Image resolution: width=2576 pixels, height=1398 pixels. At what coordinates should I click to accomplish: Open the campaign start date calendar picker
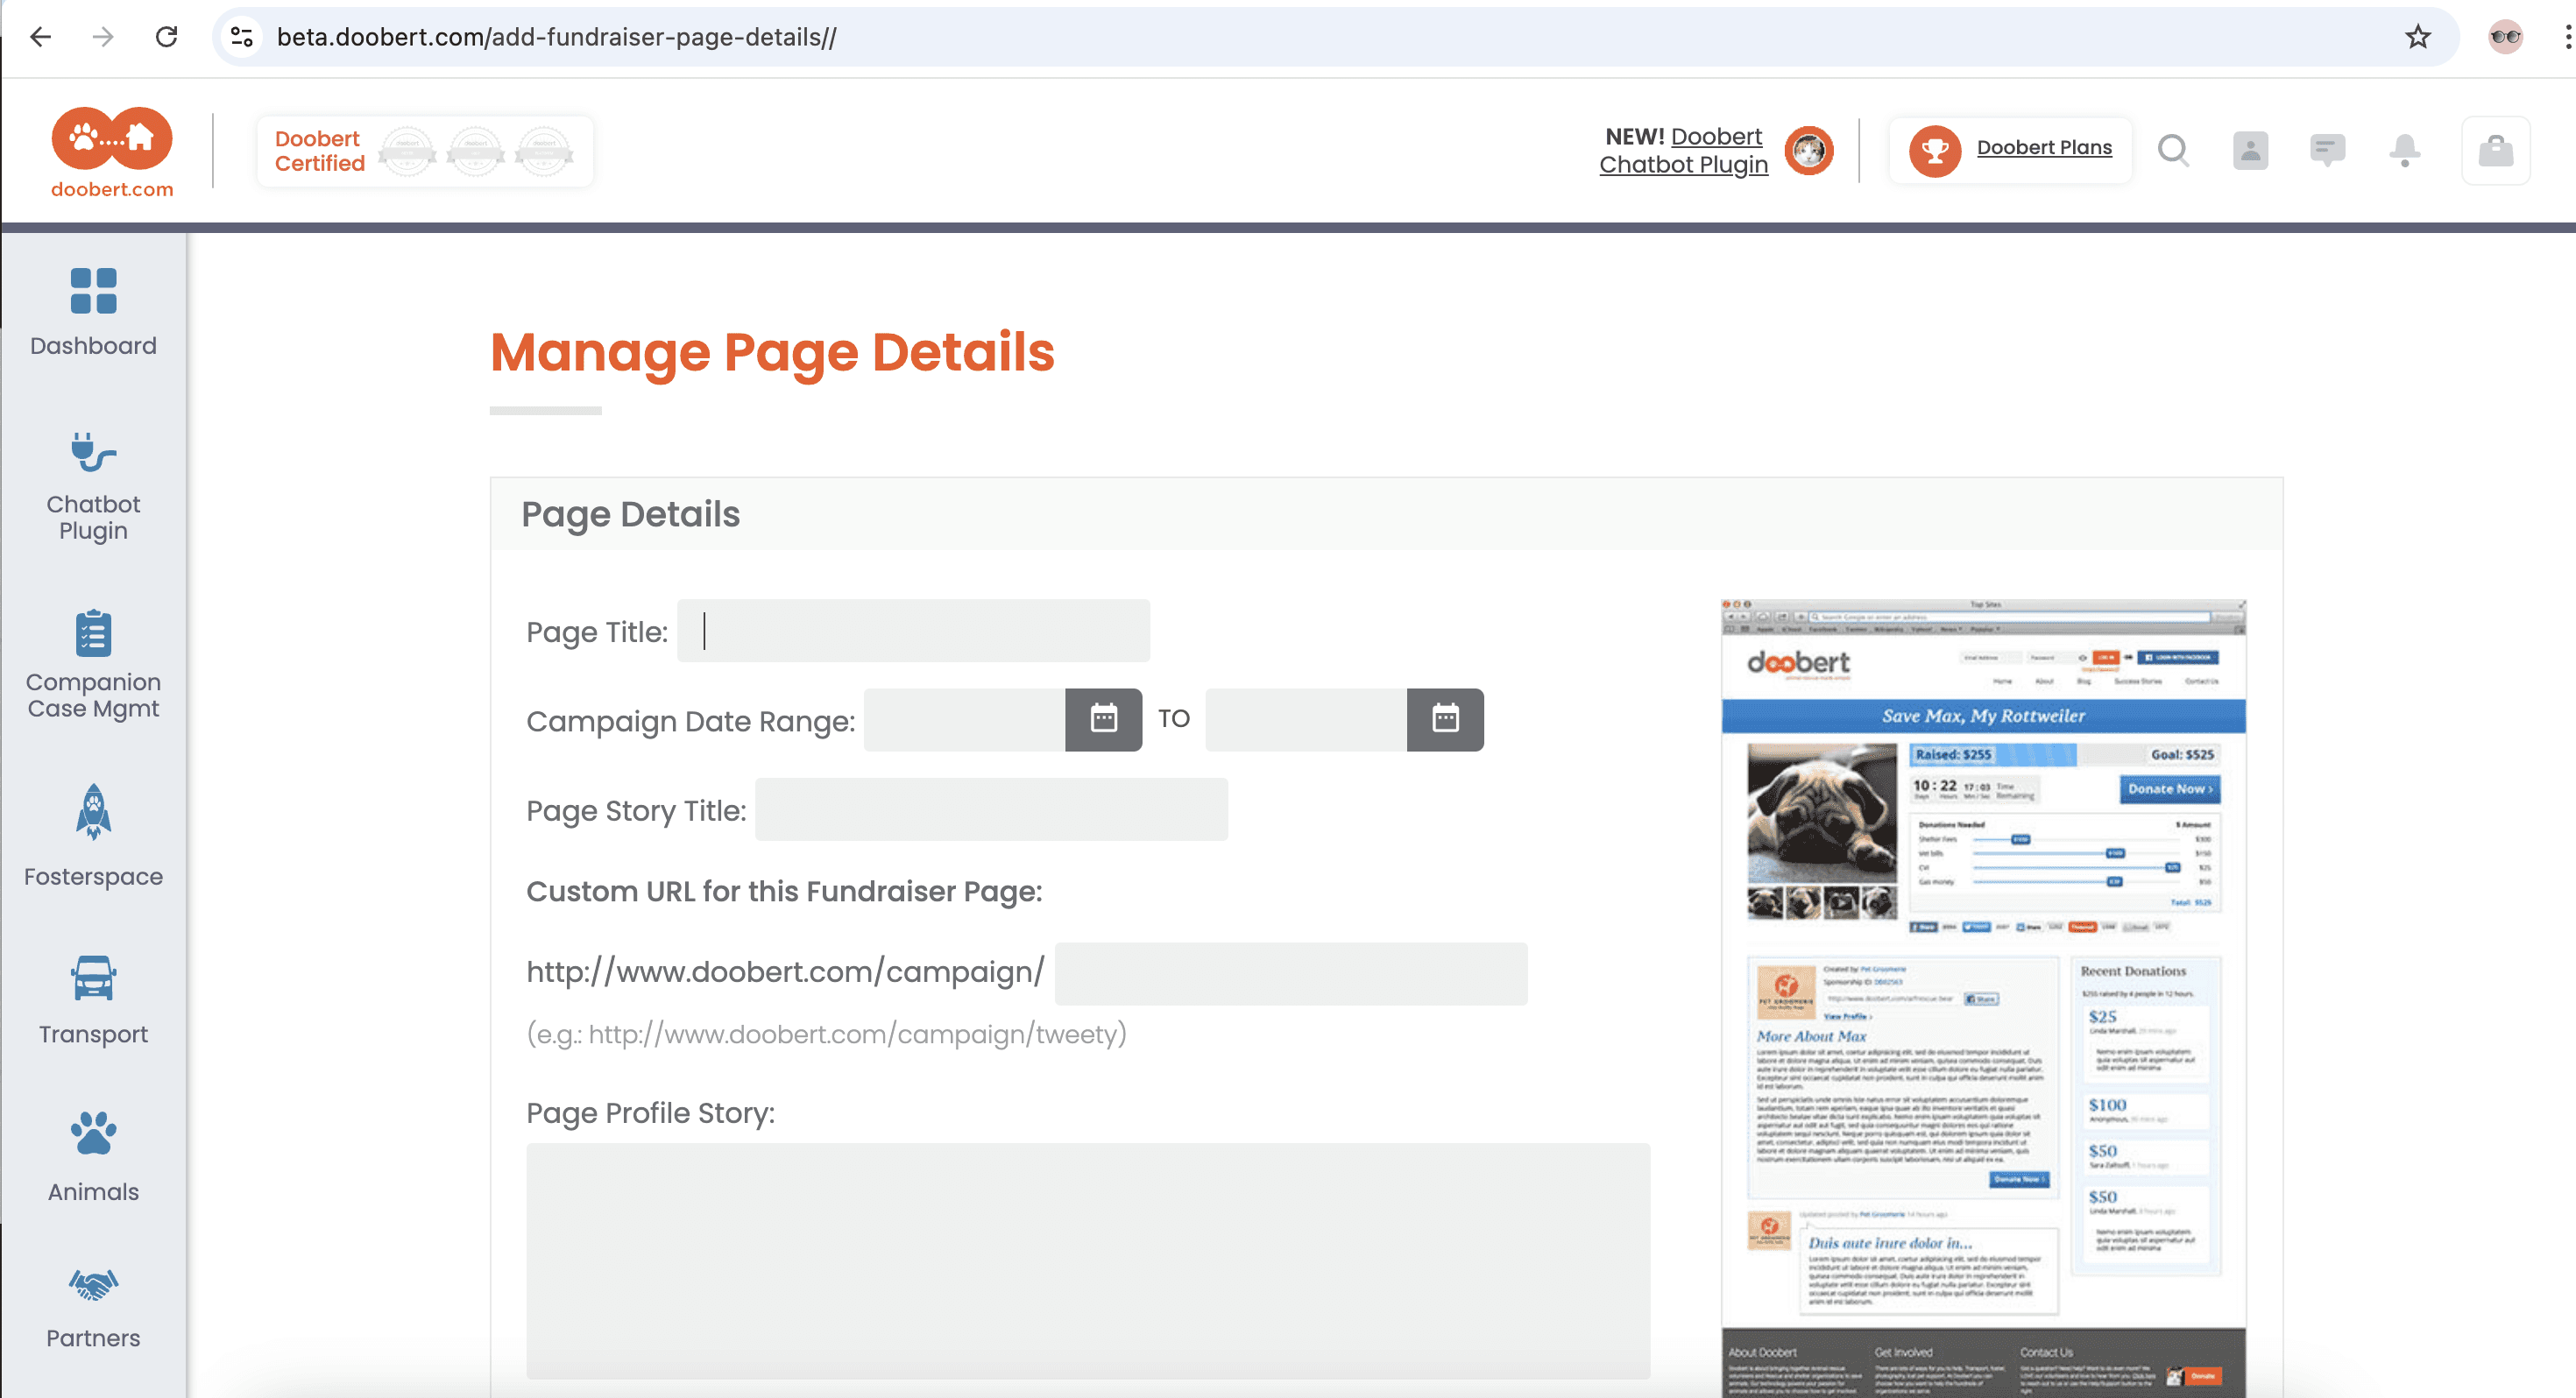click(1103, 719)
